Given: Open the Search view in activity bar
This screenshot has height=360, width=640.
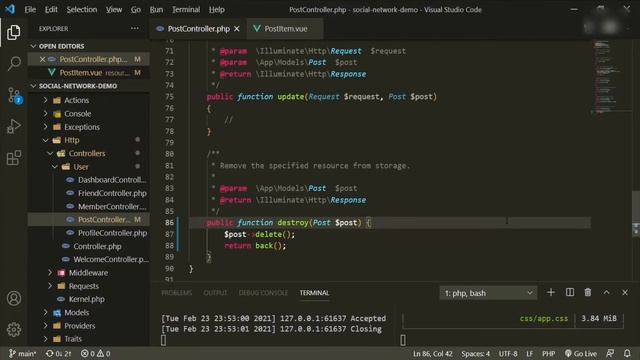Looking at the screenshot, I should point(14,63).
